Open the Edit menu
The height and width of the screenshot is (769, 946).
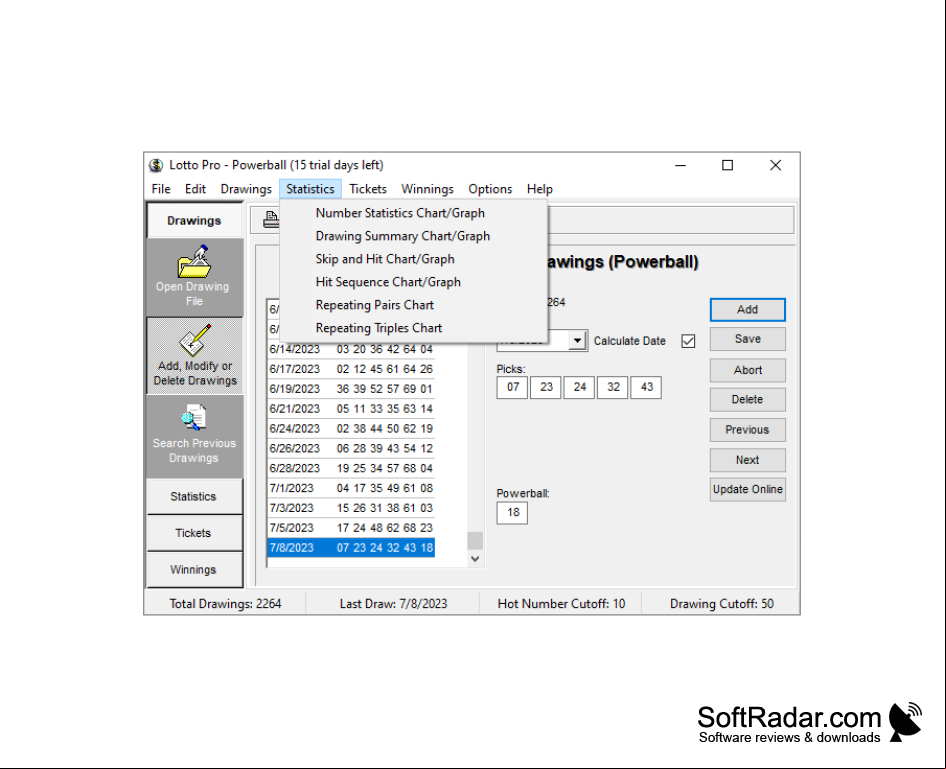[195, 189]
